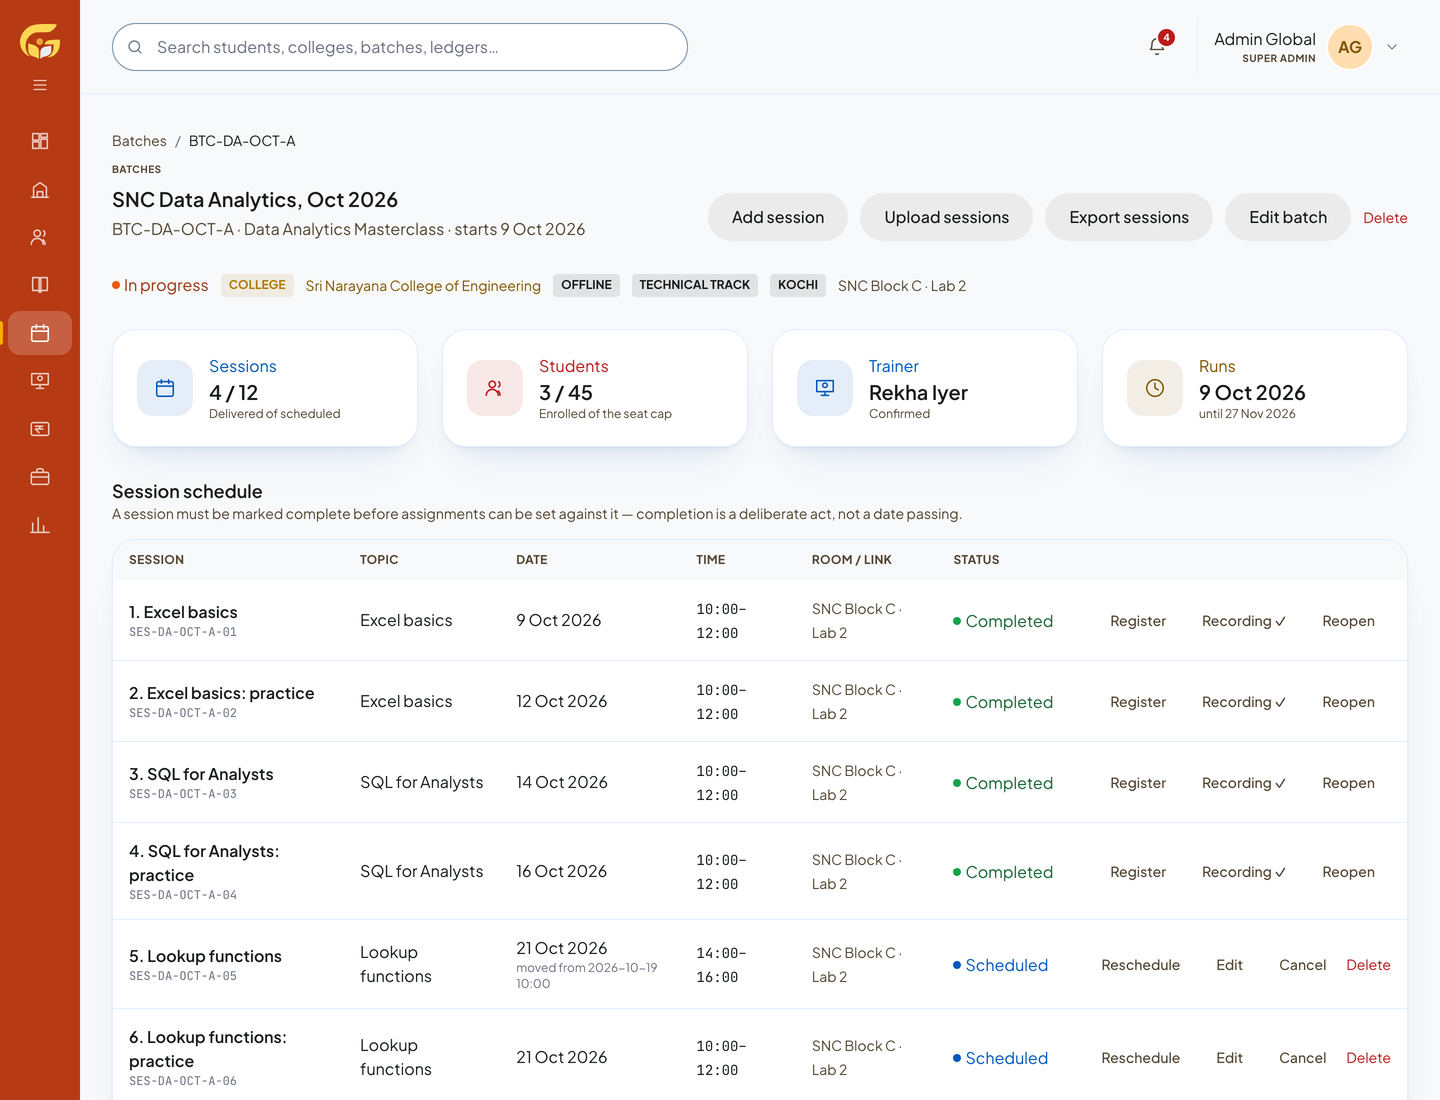Open the payment card icon in the sidebar
The image size is (1440, 1100).
point(40,429)
